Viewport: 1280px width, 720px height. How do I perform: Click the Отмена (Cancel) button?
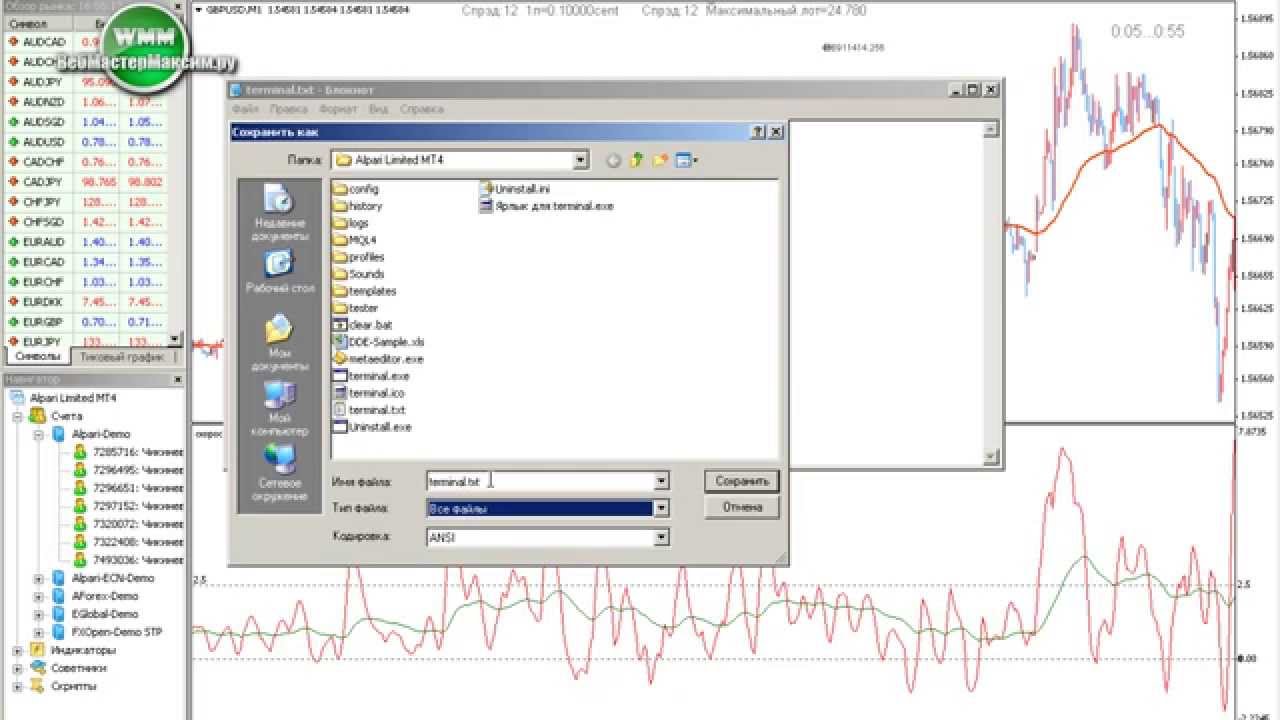[741, 507]
